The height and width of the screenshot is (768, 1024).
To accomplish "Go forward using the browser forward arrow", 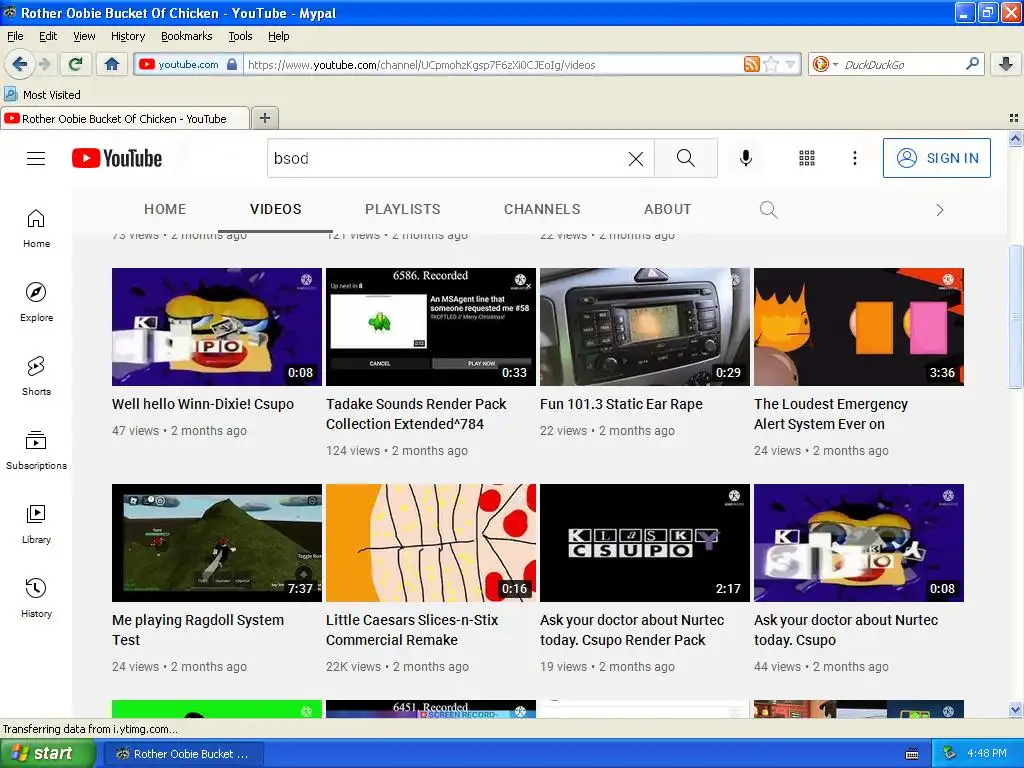I will coord(44,64).
